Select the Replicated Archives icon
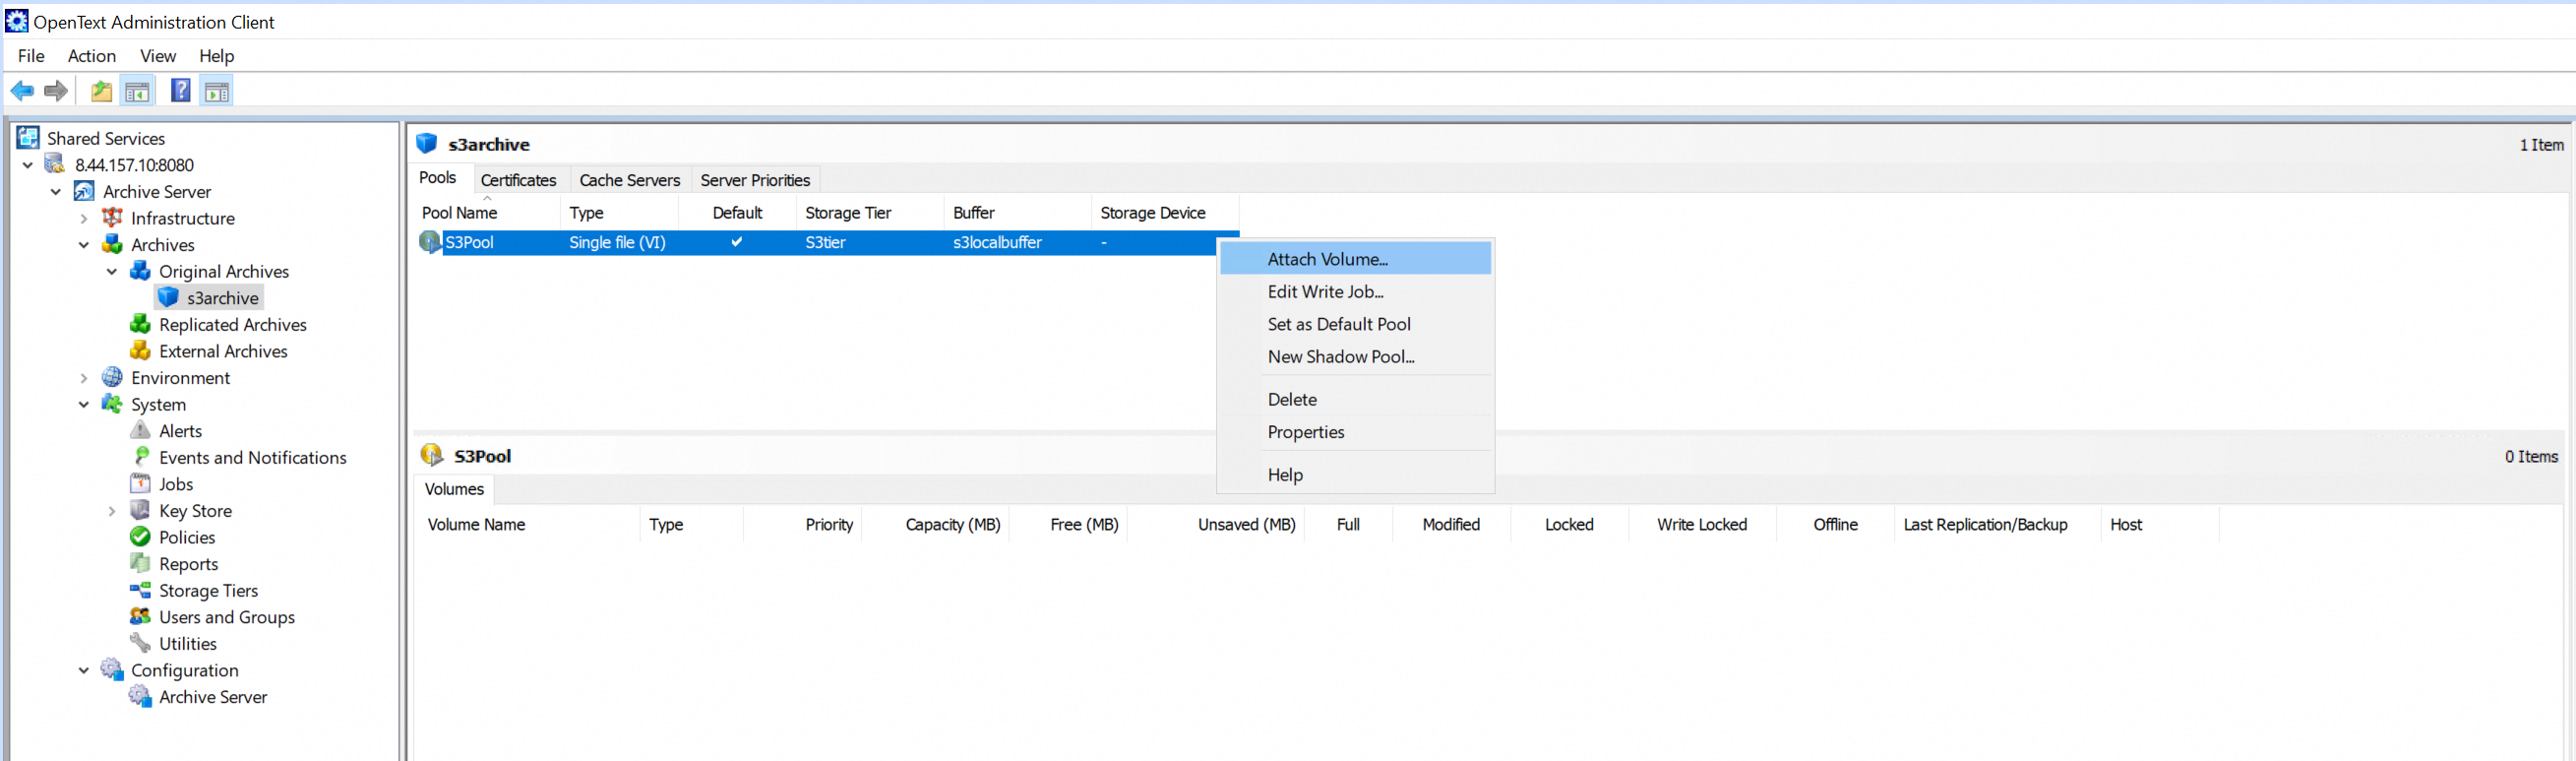2576x761 pixels. pyautogui.click(x=140, y=325)
